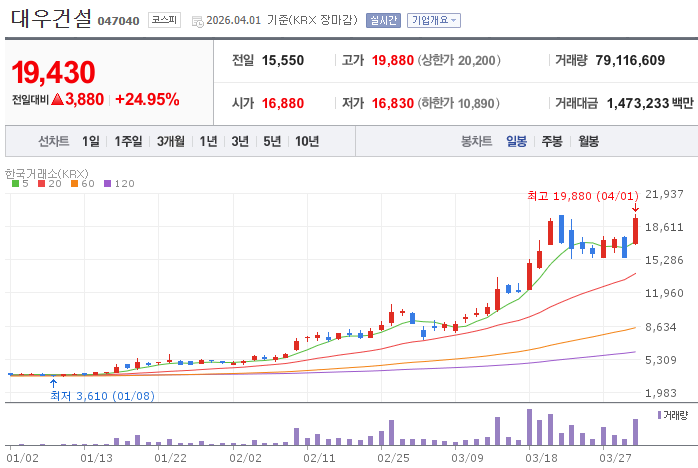The image size is (698, 468).
Task: Click the red 20-day moving average swatch
Action: [x=41, y=183]
